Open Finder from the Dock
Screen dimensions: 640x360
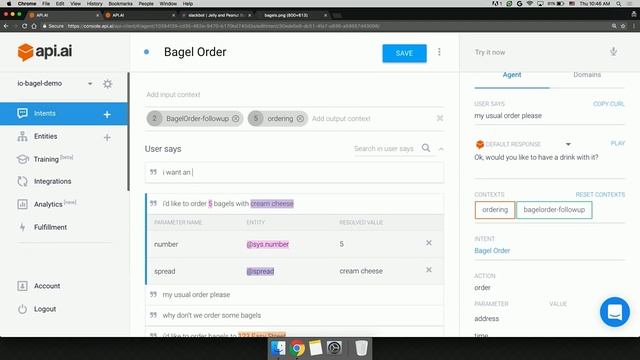tap(278, 348)
